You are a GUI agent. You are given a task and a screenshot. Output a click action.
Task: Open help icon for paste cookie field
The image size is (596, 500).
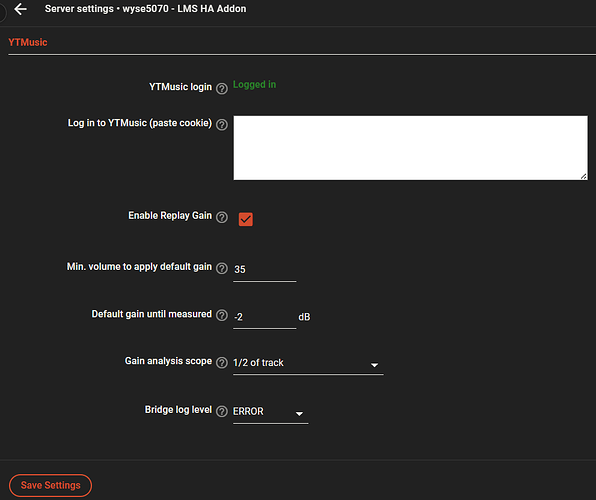coord(222,124)
